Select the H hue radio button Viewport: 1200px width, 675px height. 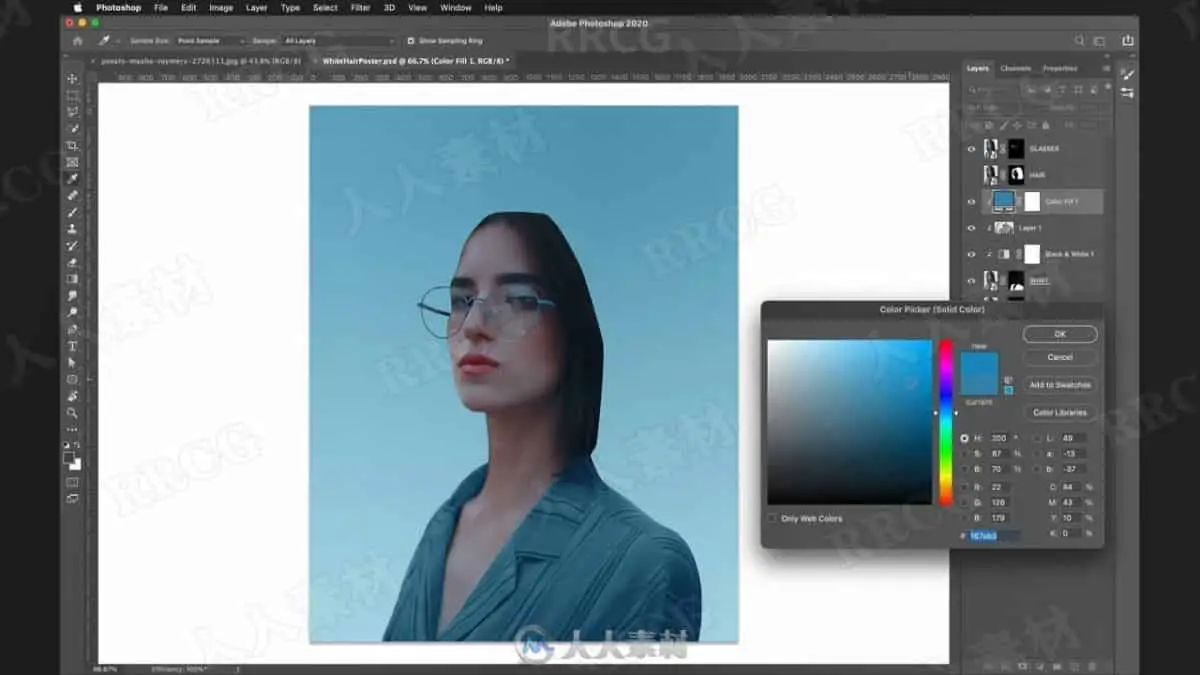pos(965,438)
